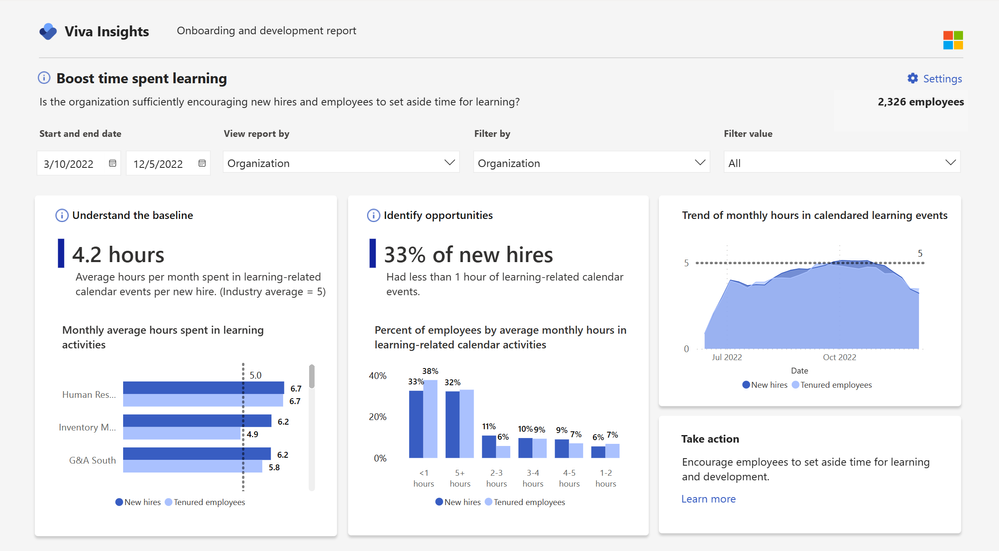999x551 pixels.
Task: Click the Human Res... new hires 6.7 bar
Action: click(x=203, y=388)
